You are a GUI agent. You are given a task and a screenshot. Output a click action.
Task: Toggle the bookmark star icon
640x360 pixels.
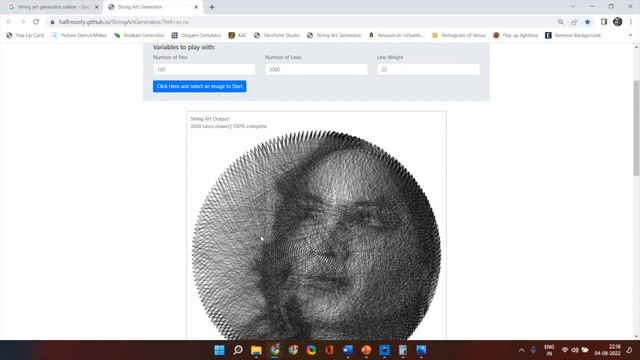pyautogui.click(x=587, y=22)
